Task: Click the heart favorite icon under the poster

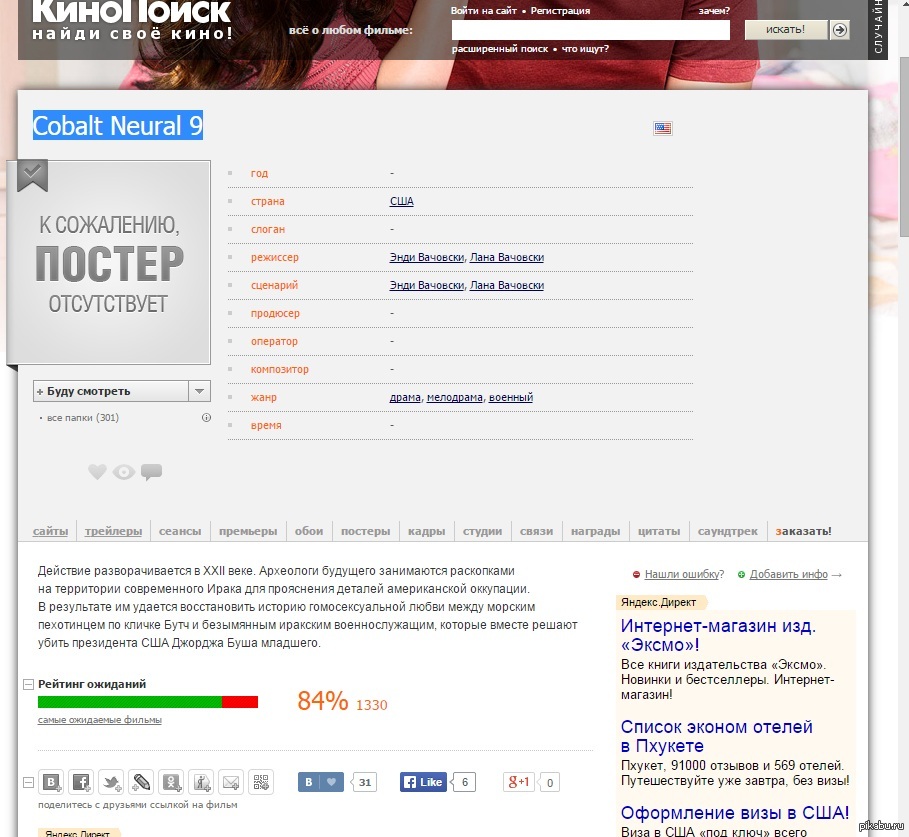Action: (x=97, y=472)
